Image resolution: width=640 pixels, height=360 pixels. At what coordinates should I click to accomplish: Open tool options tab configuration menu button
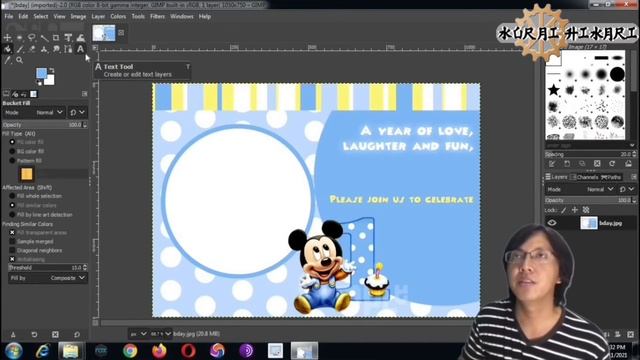pos(84,94)
